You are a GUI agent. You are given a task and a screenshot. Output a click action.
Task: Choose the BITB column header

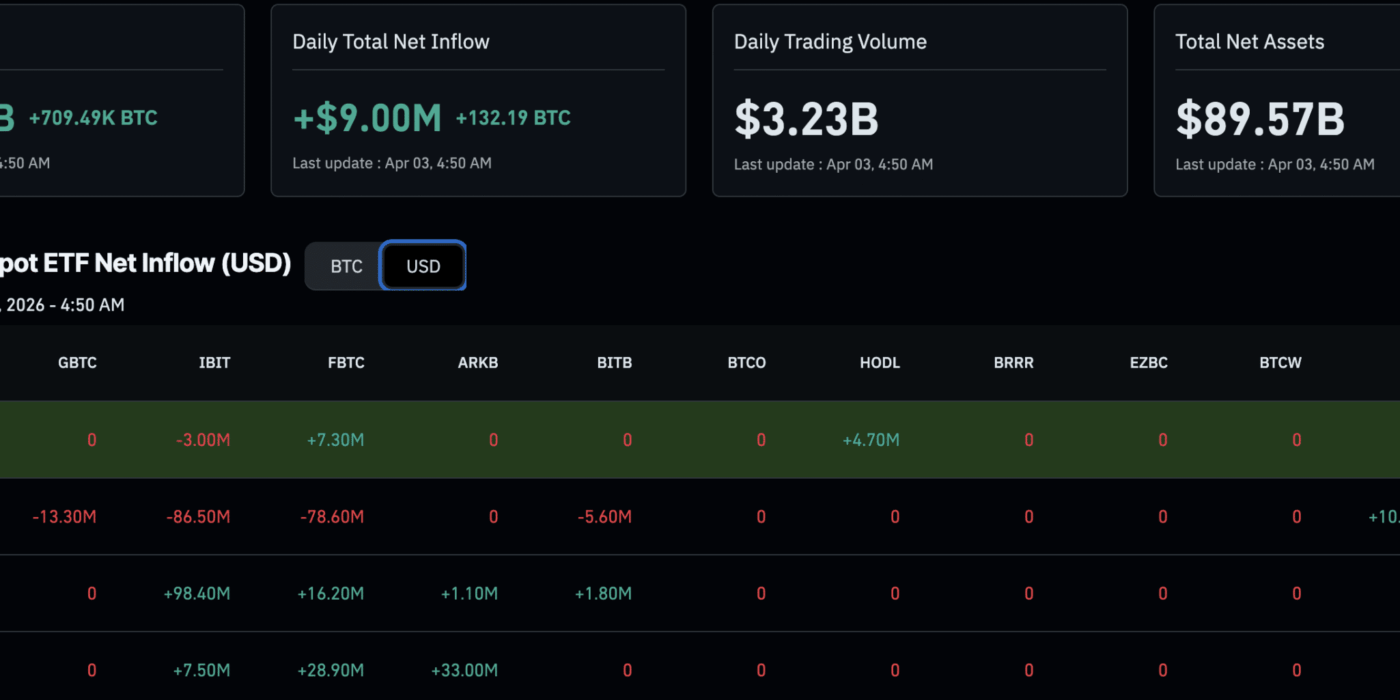pos(614,363)
